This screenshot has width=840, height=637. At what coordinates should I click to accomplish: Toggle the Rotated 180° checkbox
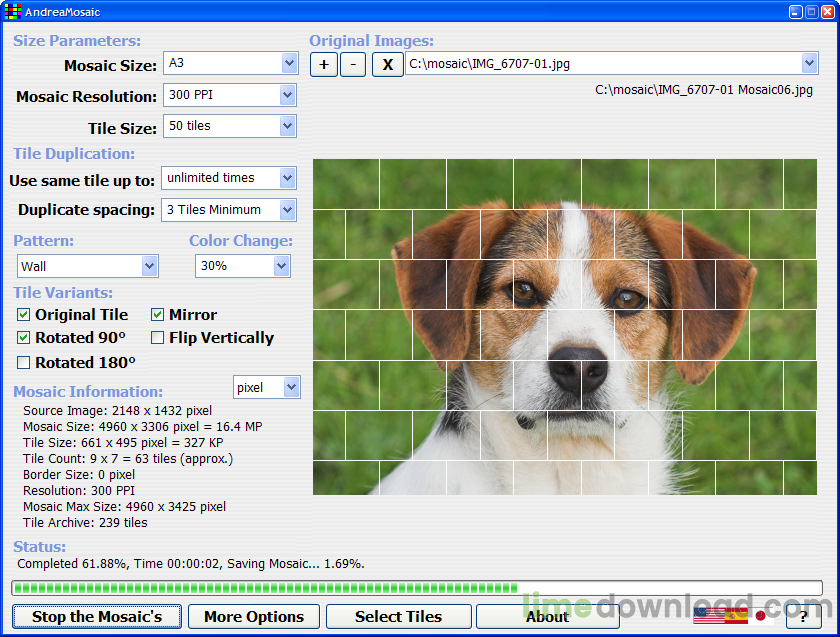pyautogui.click(x=24, y=362)
